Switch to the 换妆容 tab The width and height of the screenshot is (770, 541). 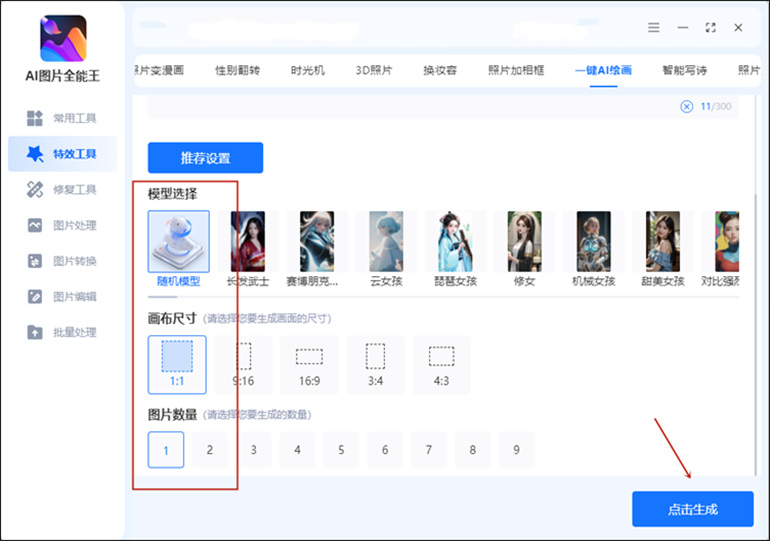(440, 70)
